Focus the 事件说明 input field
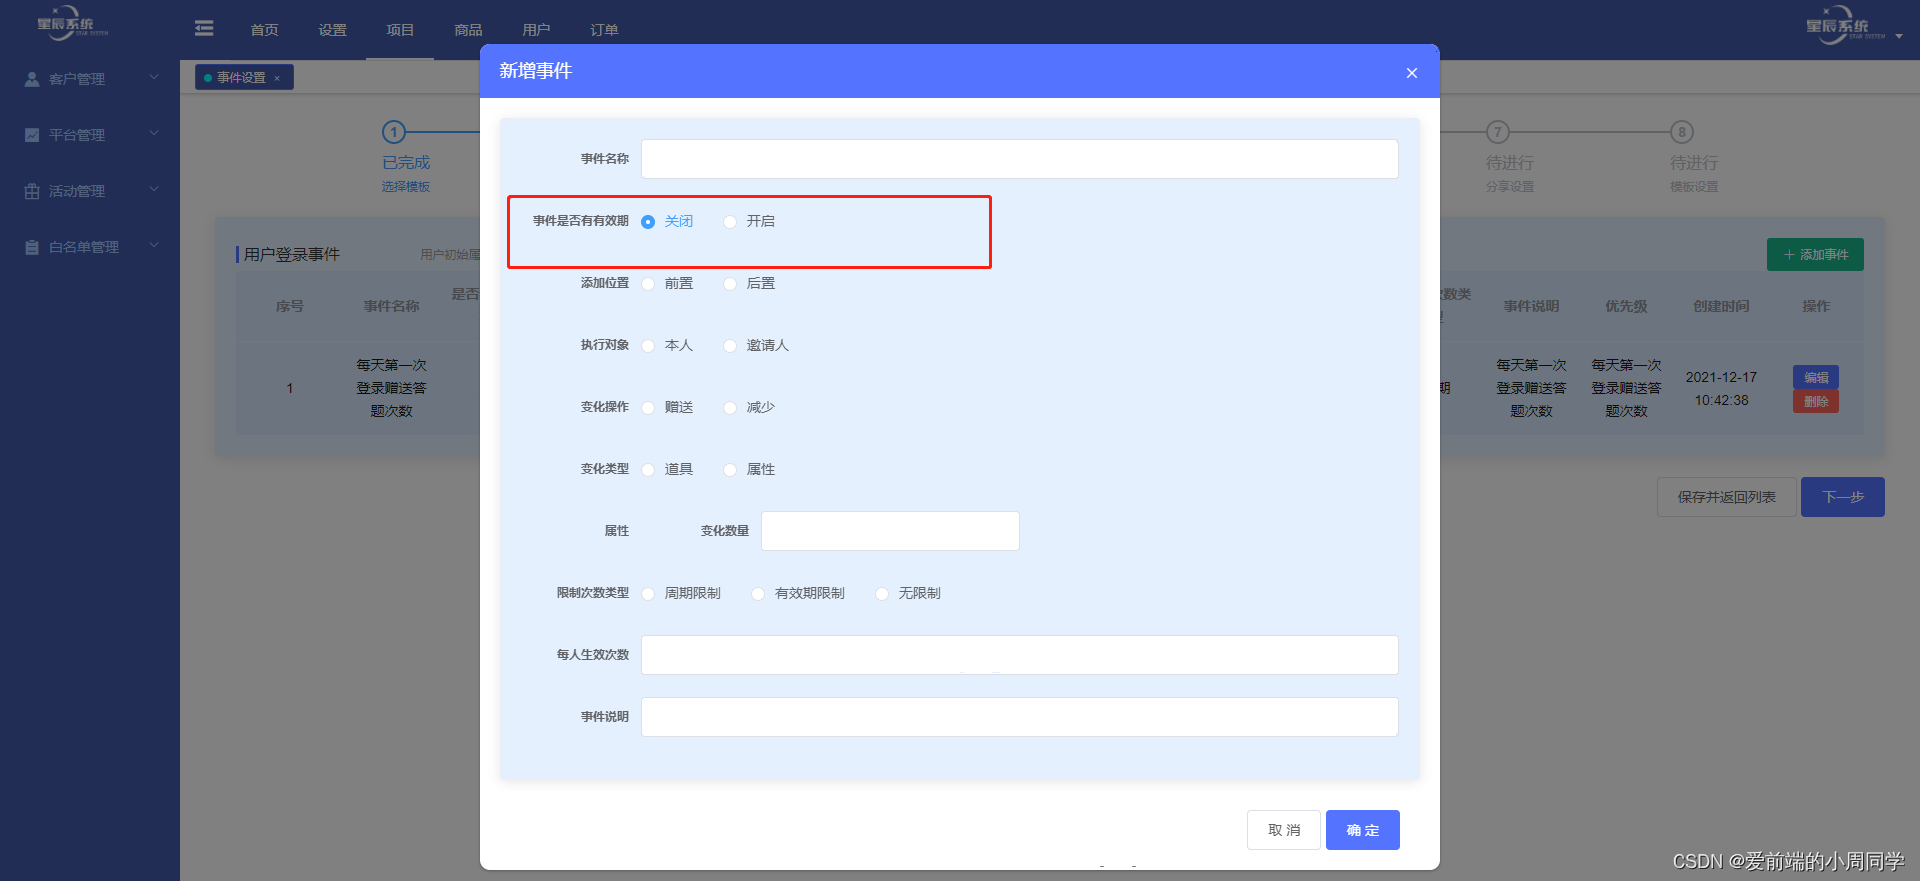The image size is (1920, 881). (x=1020, y=717)
